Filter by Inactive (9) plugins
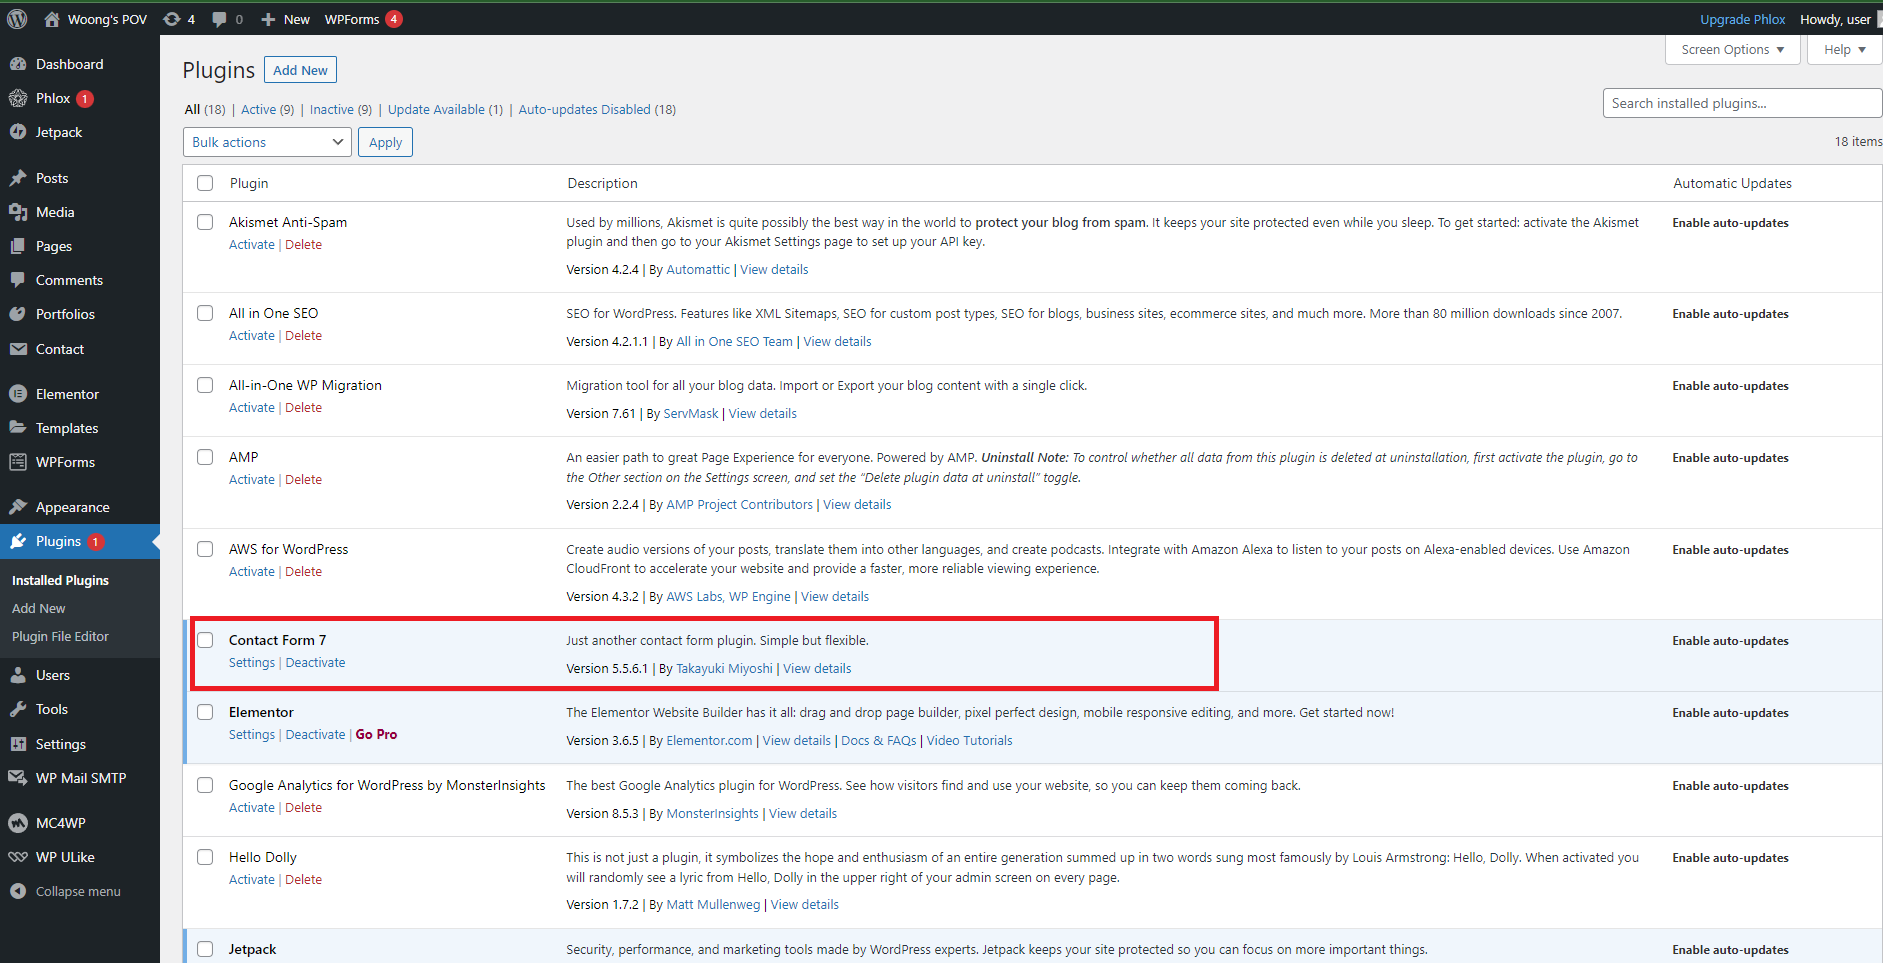Screen dimensions: 1883x963 341,109
